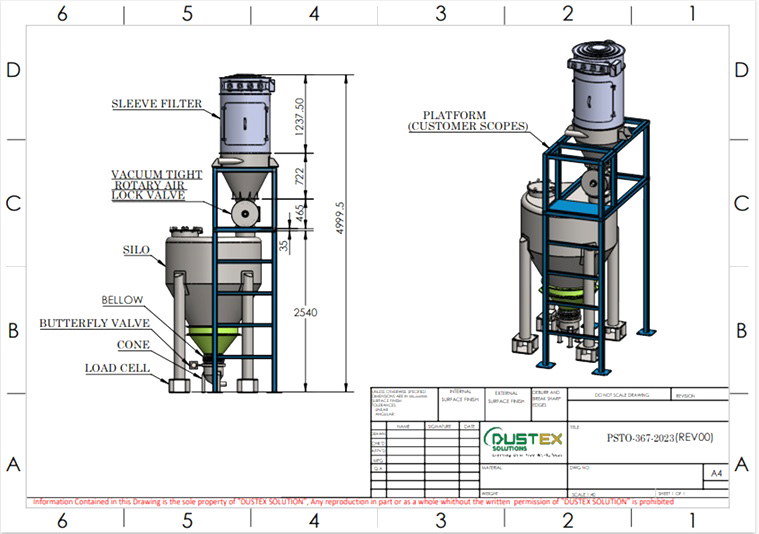Image resolution: width=759 pixels, height=534 pixels.
Task: Select the DO NOT SCALE DRAWING cell
Action: point(619,395)
